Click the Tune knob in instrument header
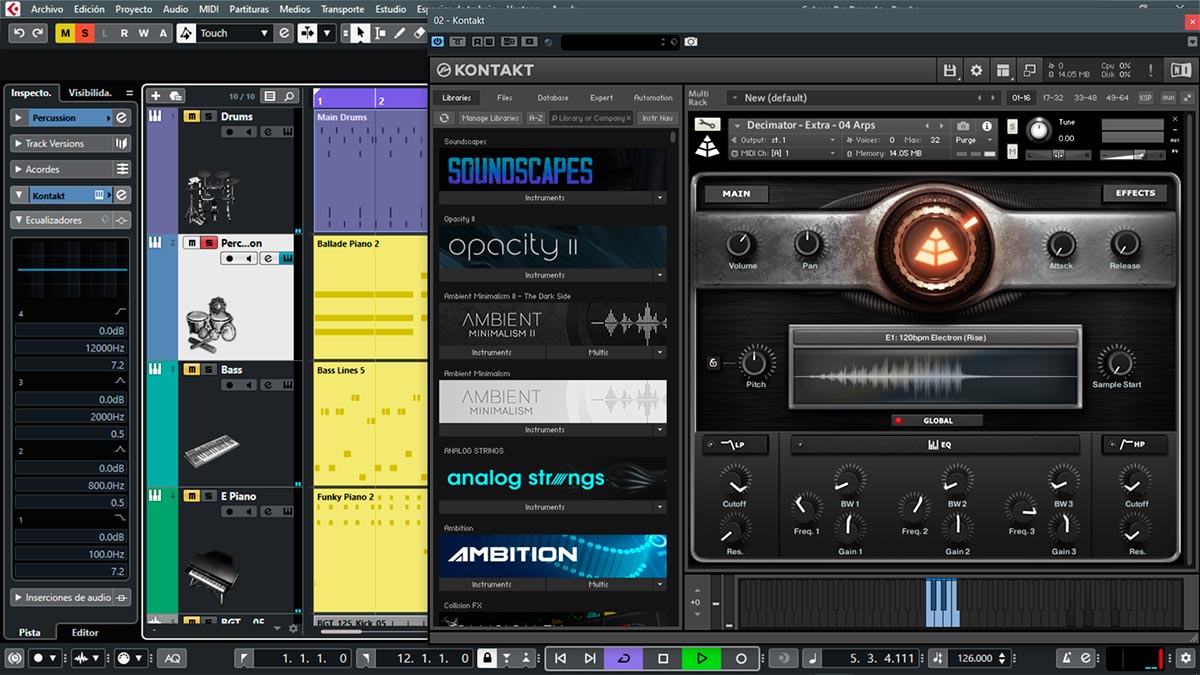Image resolution: width=1200 pixels, height=675 pixels. tap(1040, 129)
